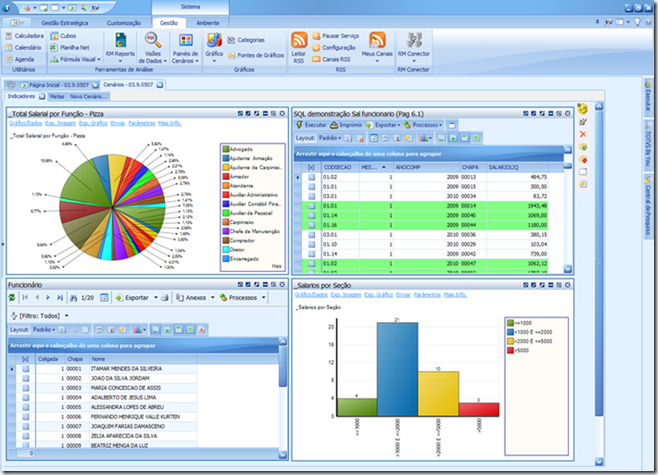Check SQL row with CHAPA 00040
658x475 pixels.
(311, 216)
